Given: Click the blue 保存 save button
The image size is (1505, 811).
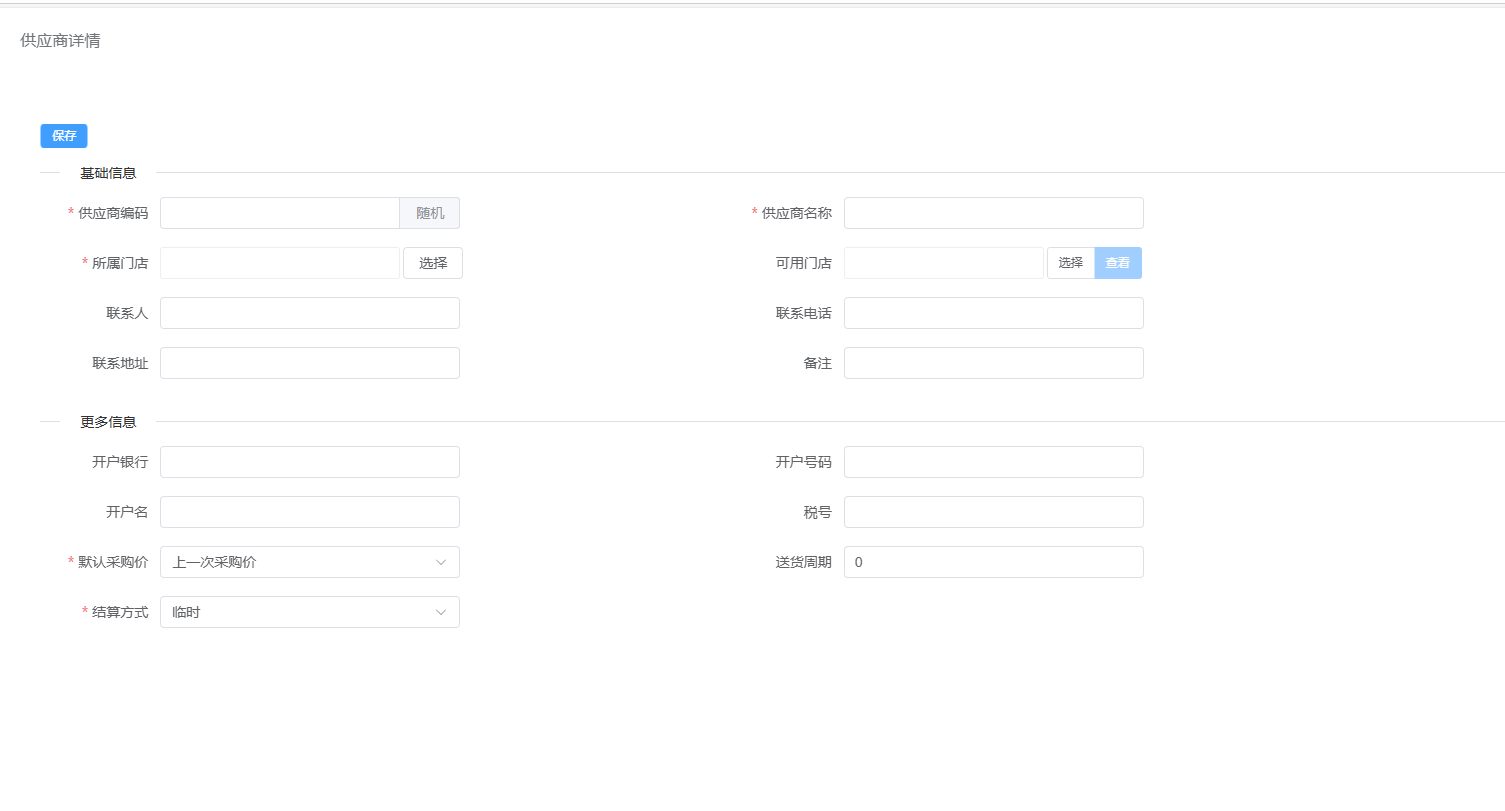Looking at the screenshot, I should click(x=64, y=136).
